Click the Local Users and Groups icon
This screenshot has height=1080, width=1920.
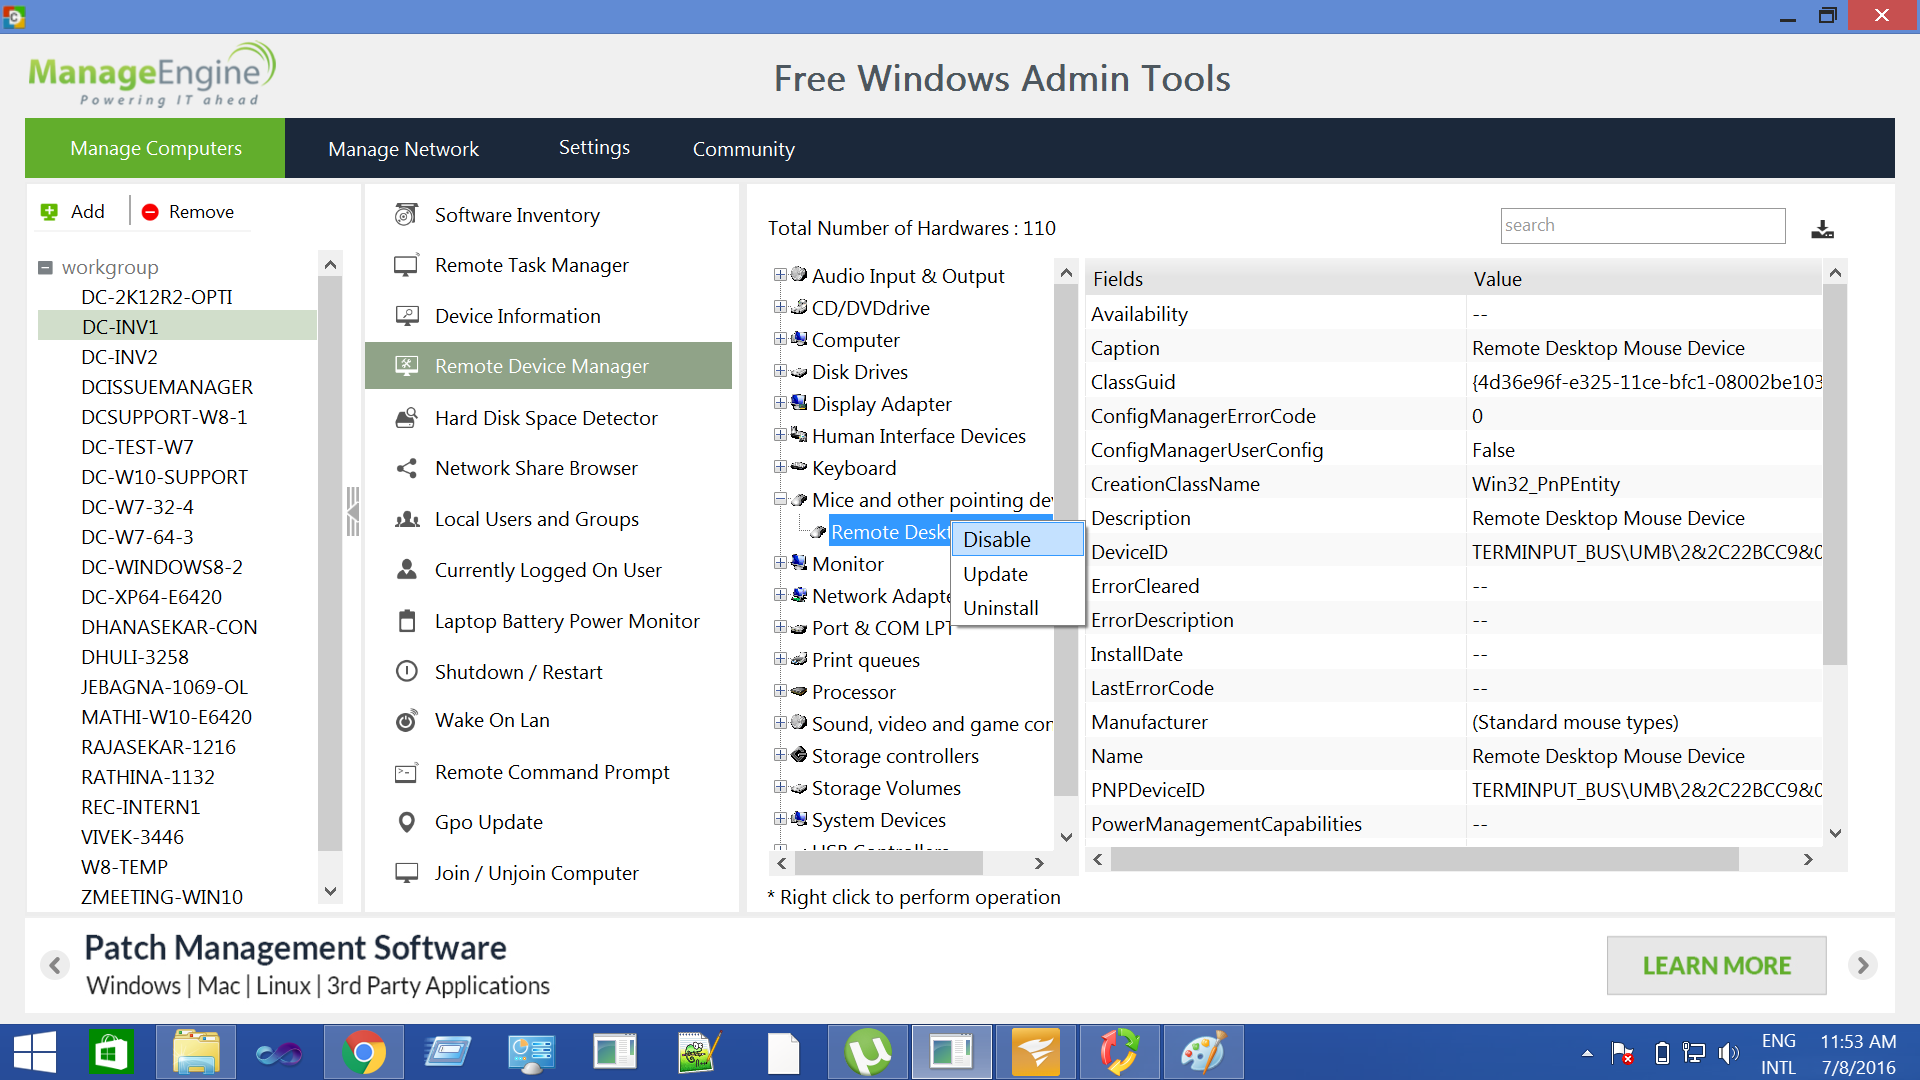tap(406, 519)
